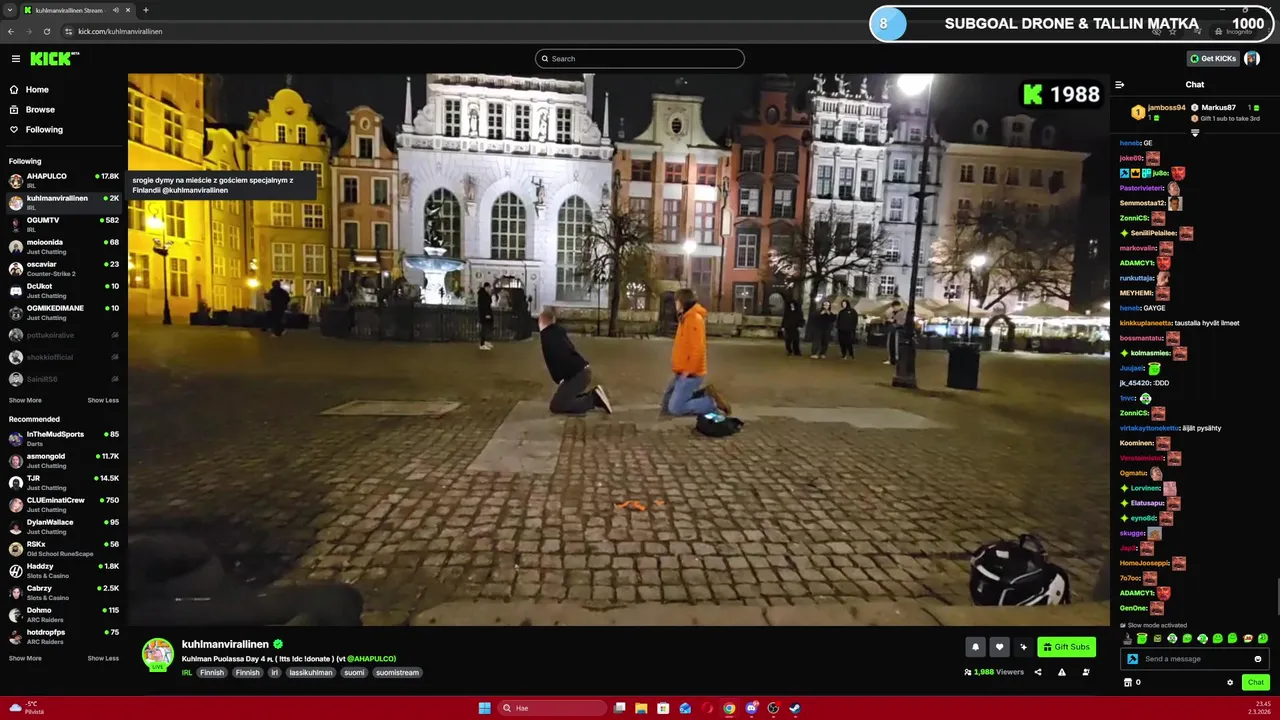Click the Windows Start button
The height and width of the screenshot is (720, 1280).
pyautogui.click(x=484, y=708)
